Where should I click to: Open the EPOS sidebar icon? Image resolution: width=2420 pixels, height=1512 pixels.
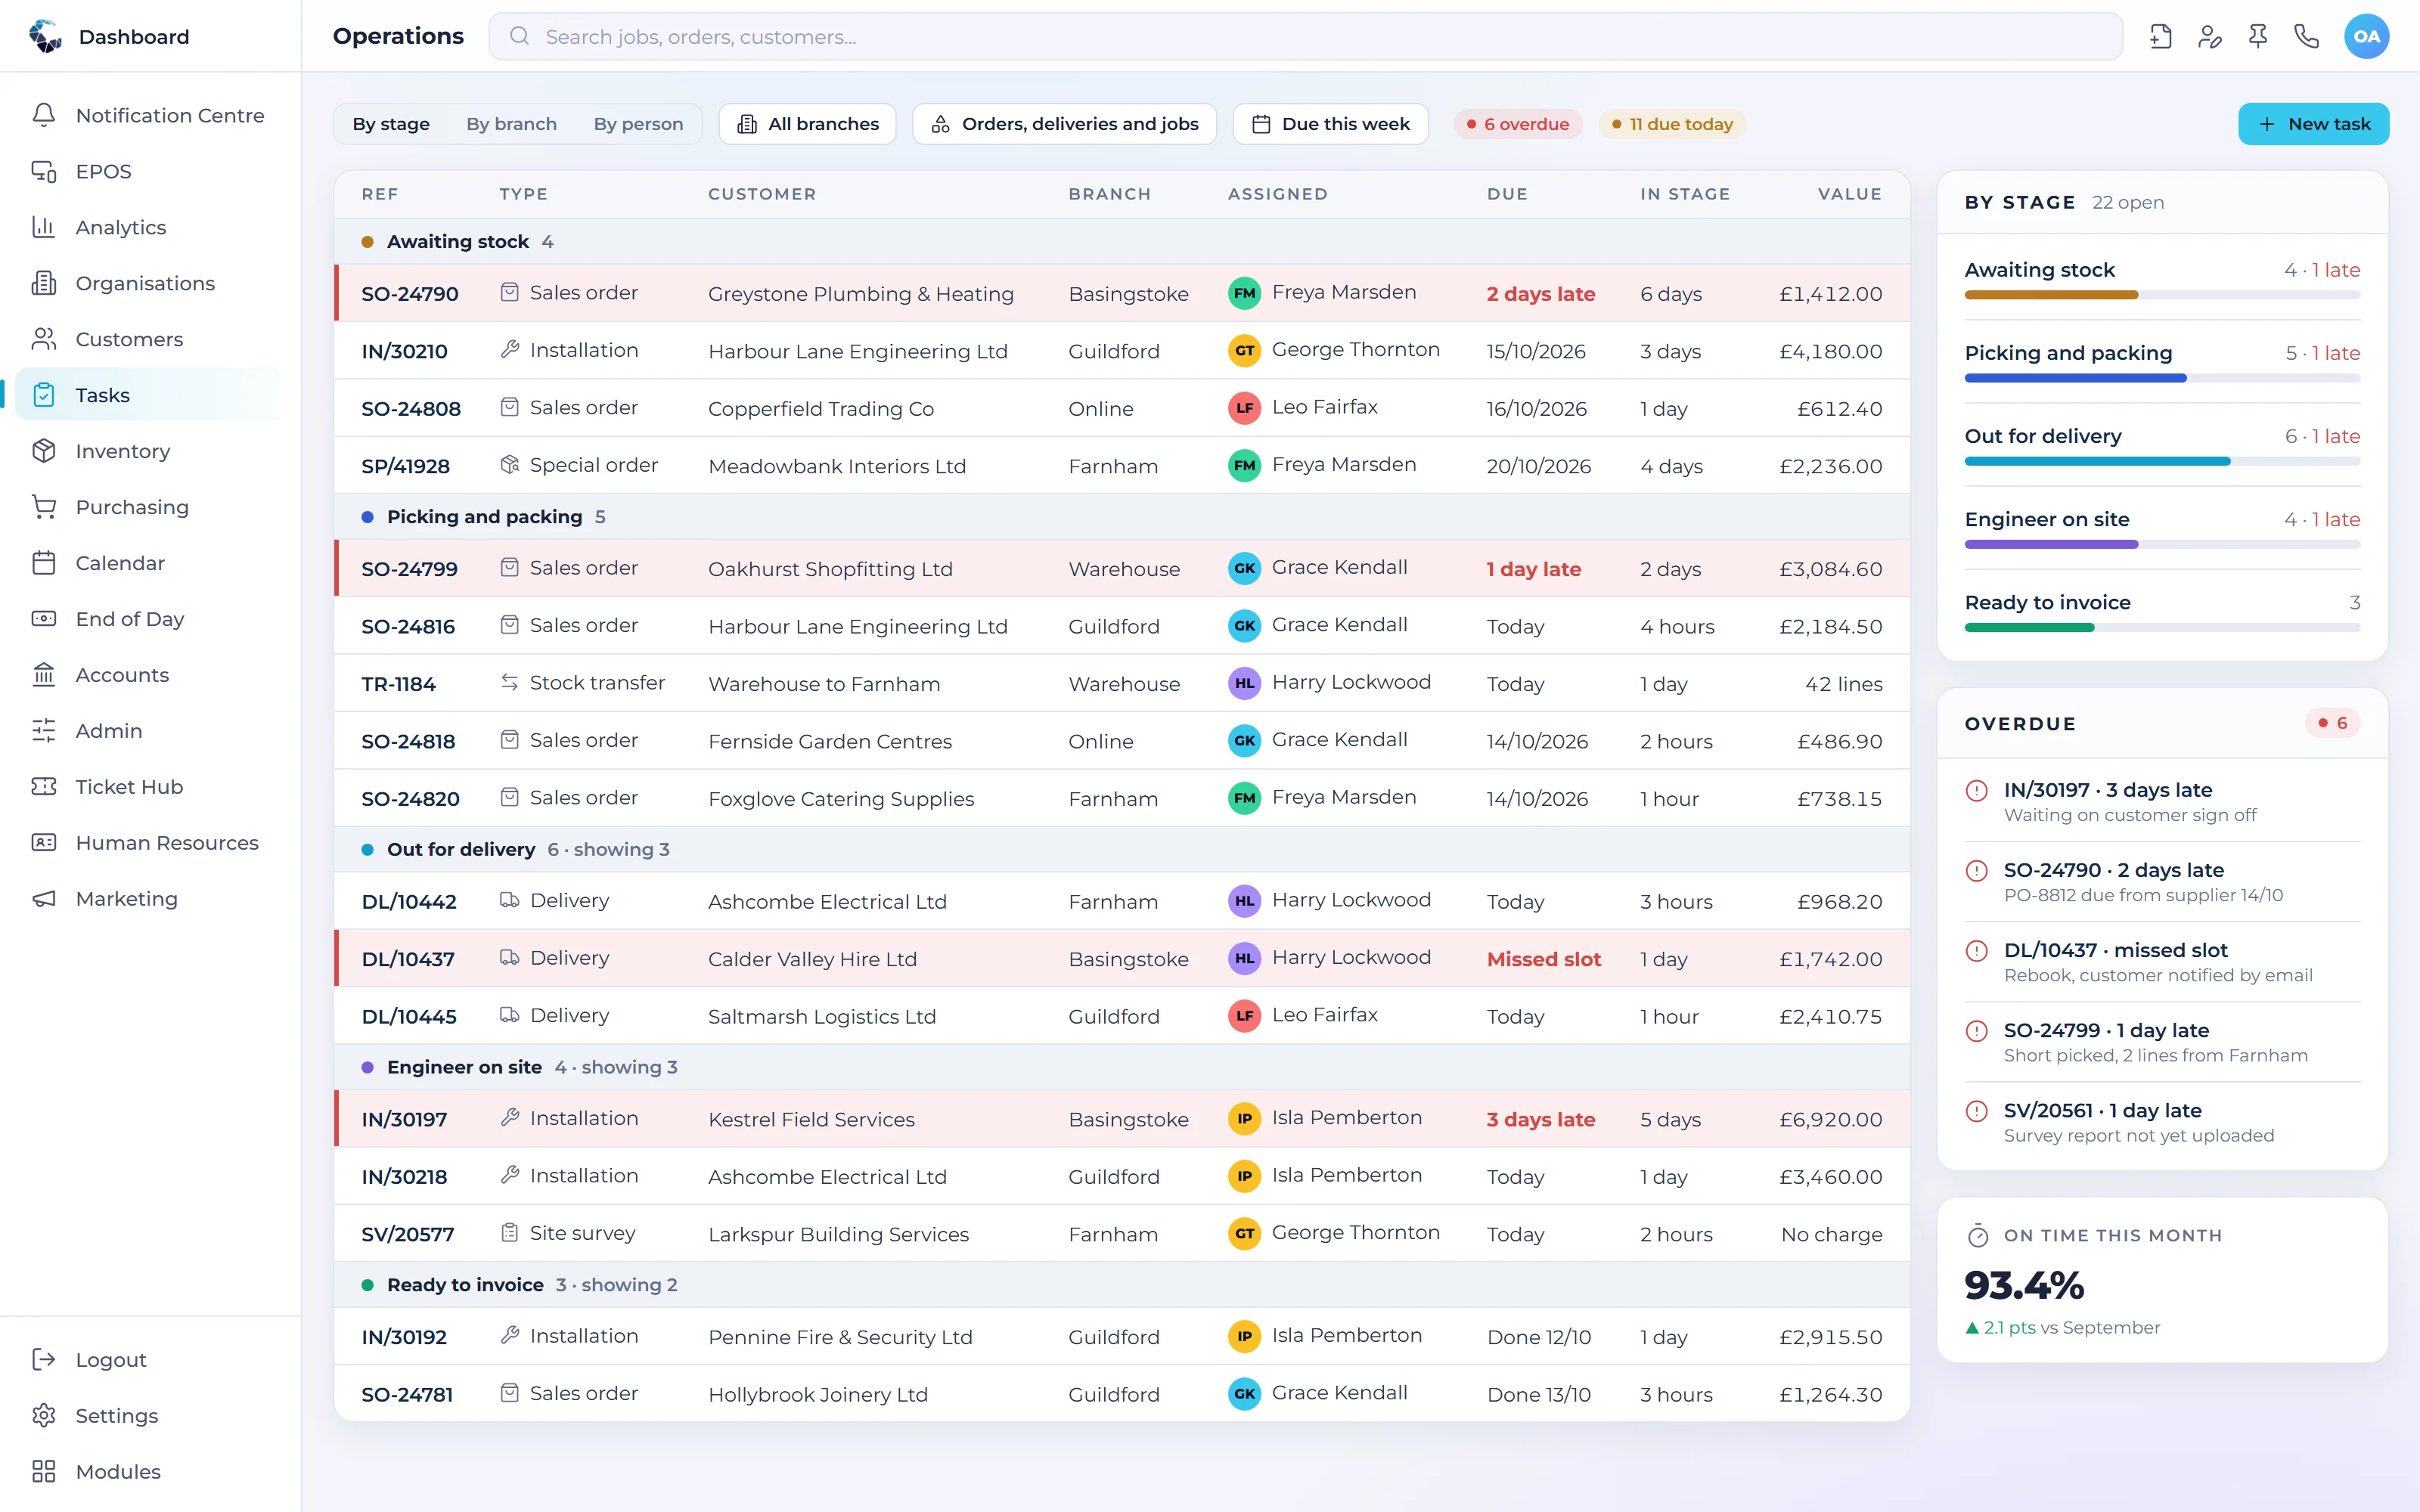44,171
